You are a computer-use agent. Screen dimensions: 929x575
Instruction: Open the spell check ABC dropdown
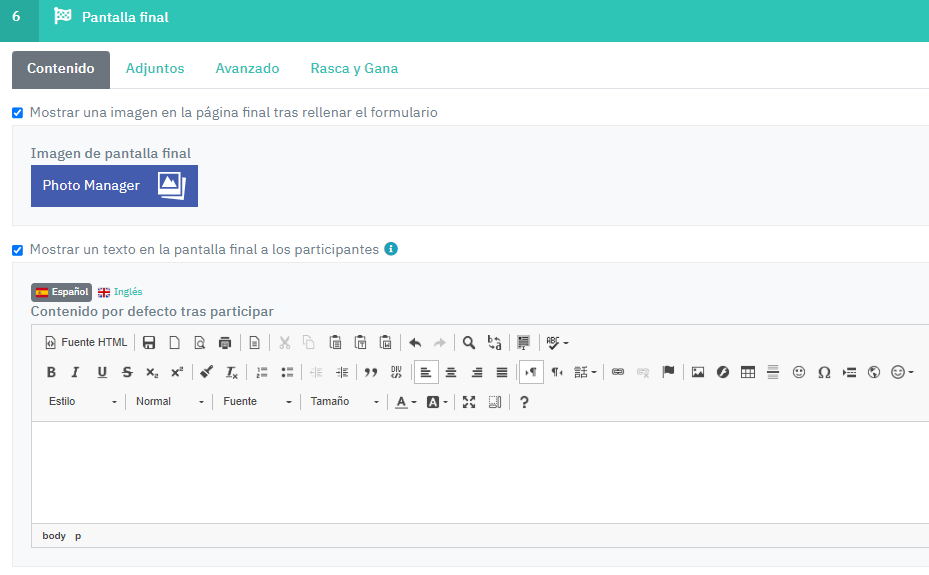point(557,342)
